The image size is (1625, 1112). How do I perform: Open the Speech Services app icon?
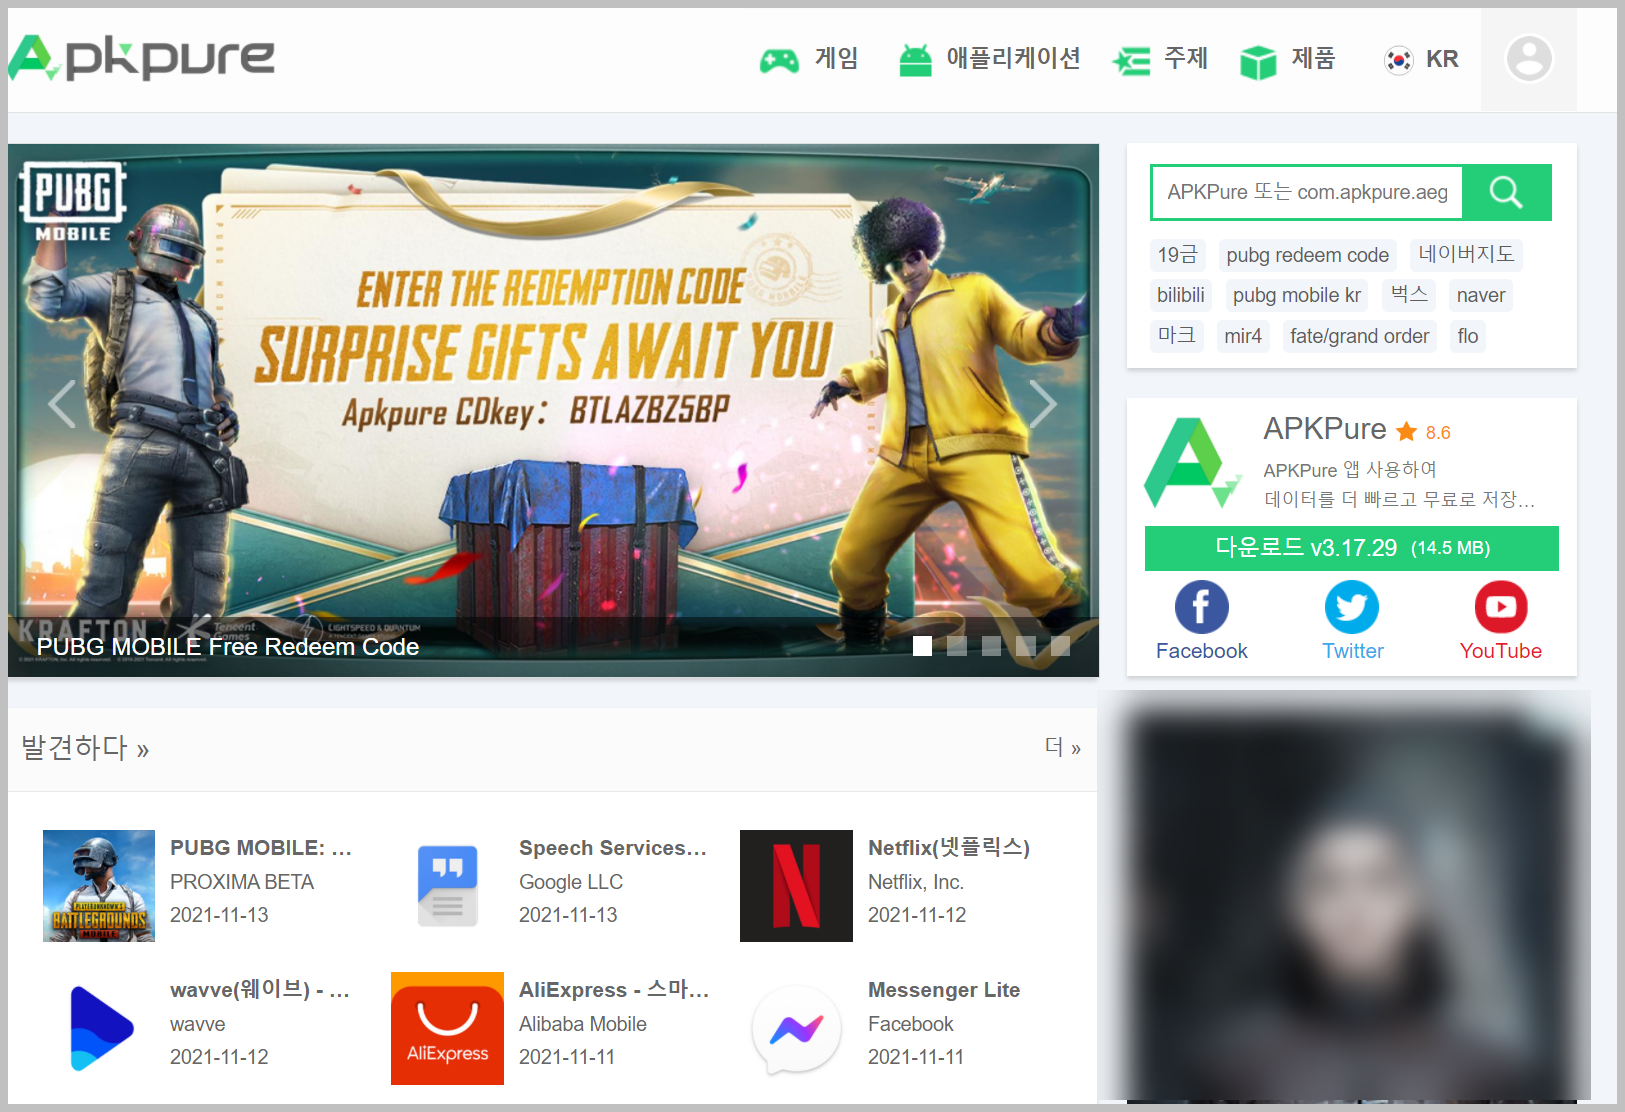pos(447,886)
